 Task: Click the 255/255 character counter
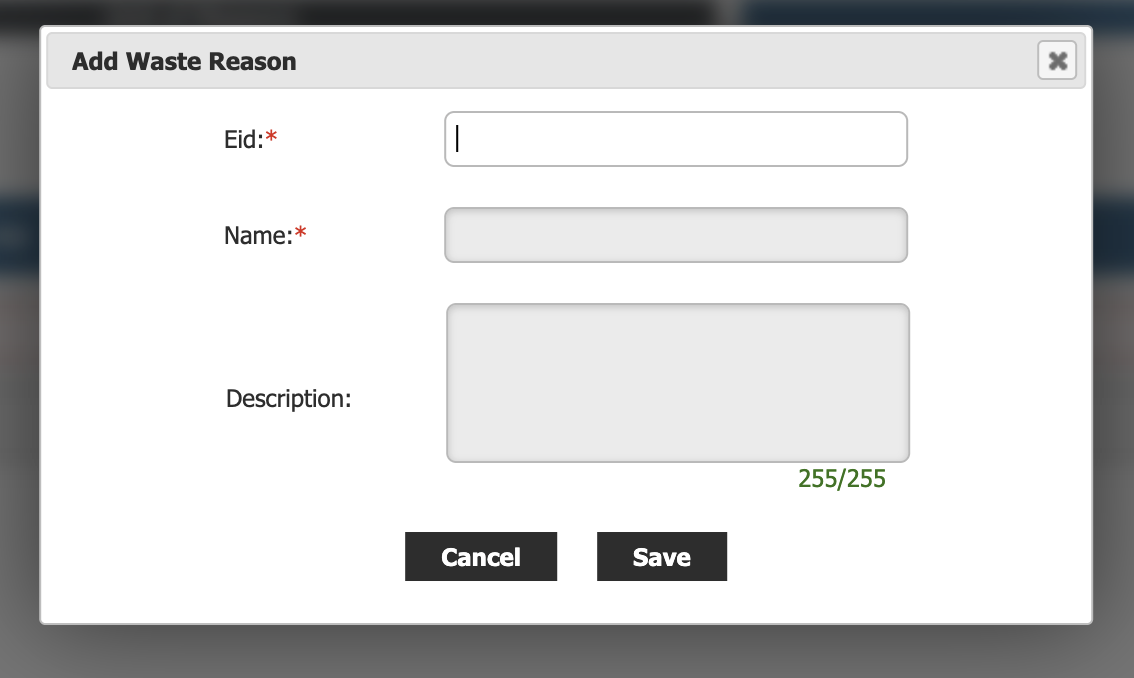tap(841, 479)
